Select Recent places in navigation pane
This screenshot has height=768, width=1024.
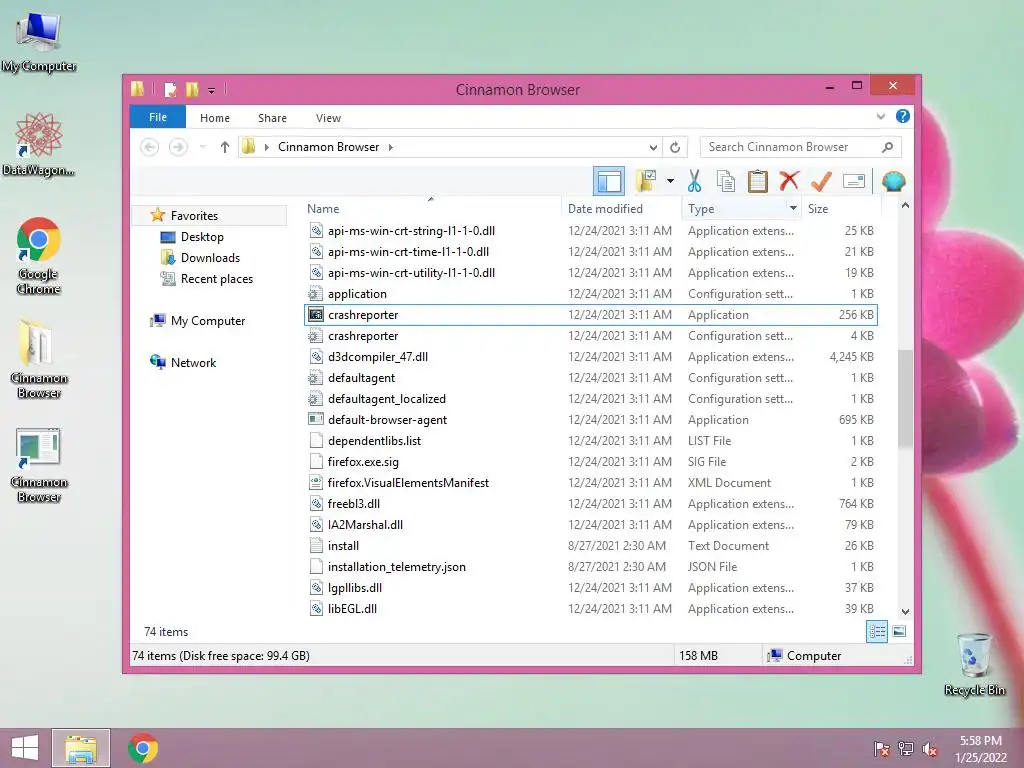216,278
